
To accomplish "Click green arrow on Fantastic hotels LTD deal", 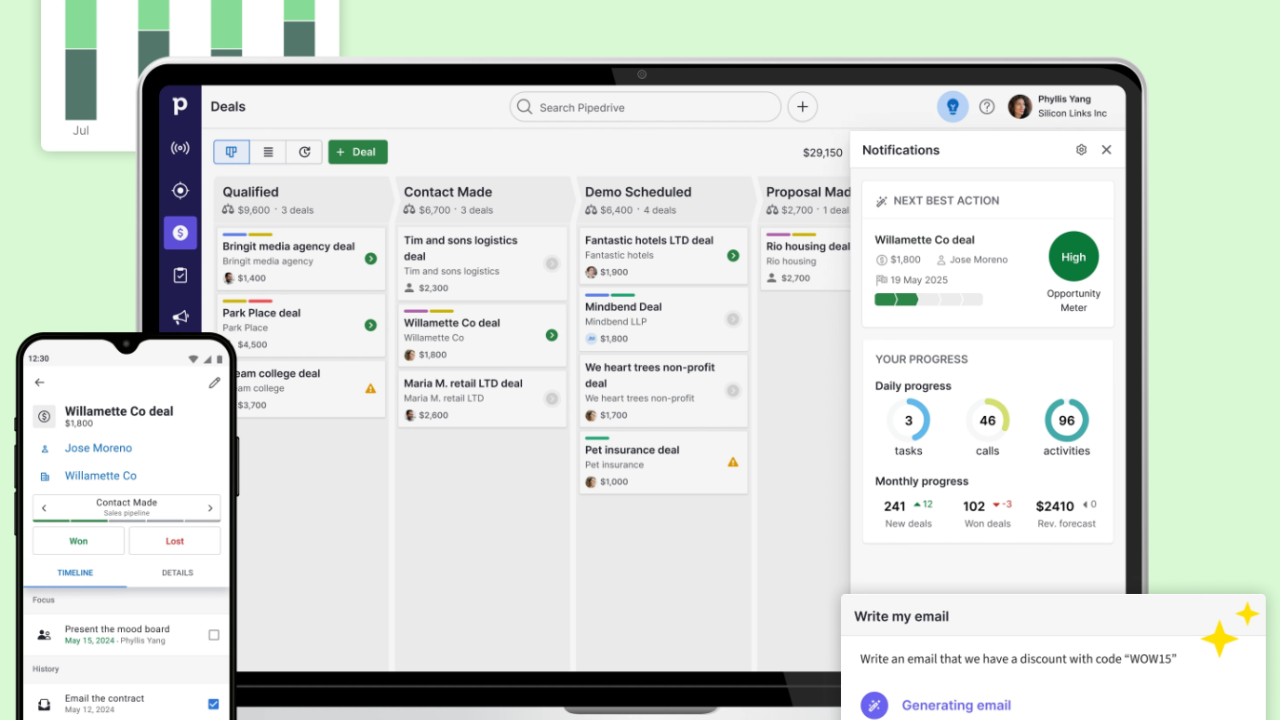I will 732,256.
